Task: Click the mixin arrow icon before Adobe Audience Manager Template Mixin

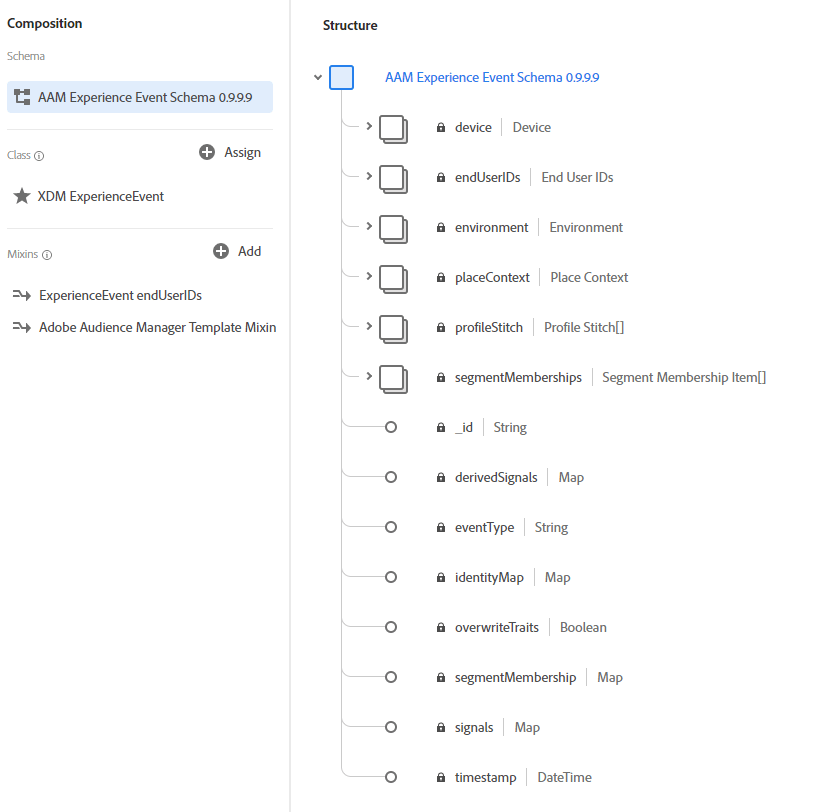Action: pyautogui.click(x=20, y=327)
